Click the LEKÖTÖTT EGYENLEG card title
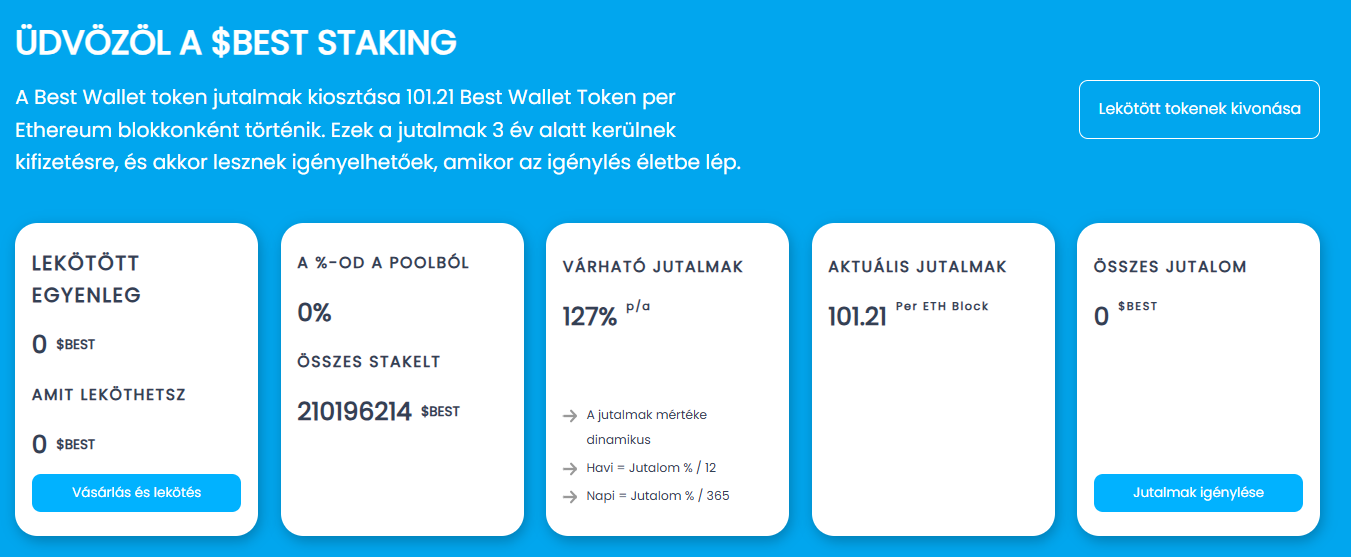Screen dimensions: 1351x557 pos(86,279)
